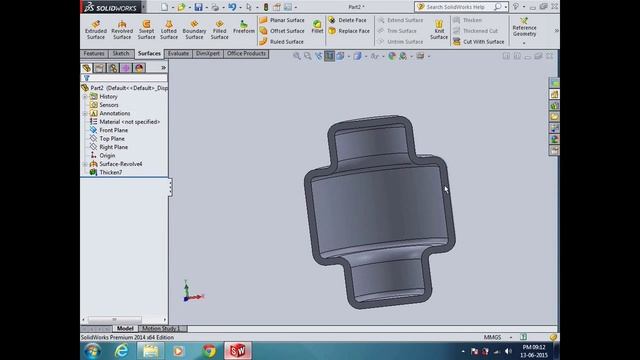Click the Ruled Surface command
This screenshot has height=360, width=640.
[282, 42]
